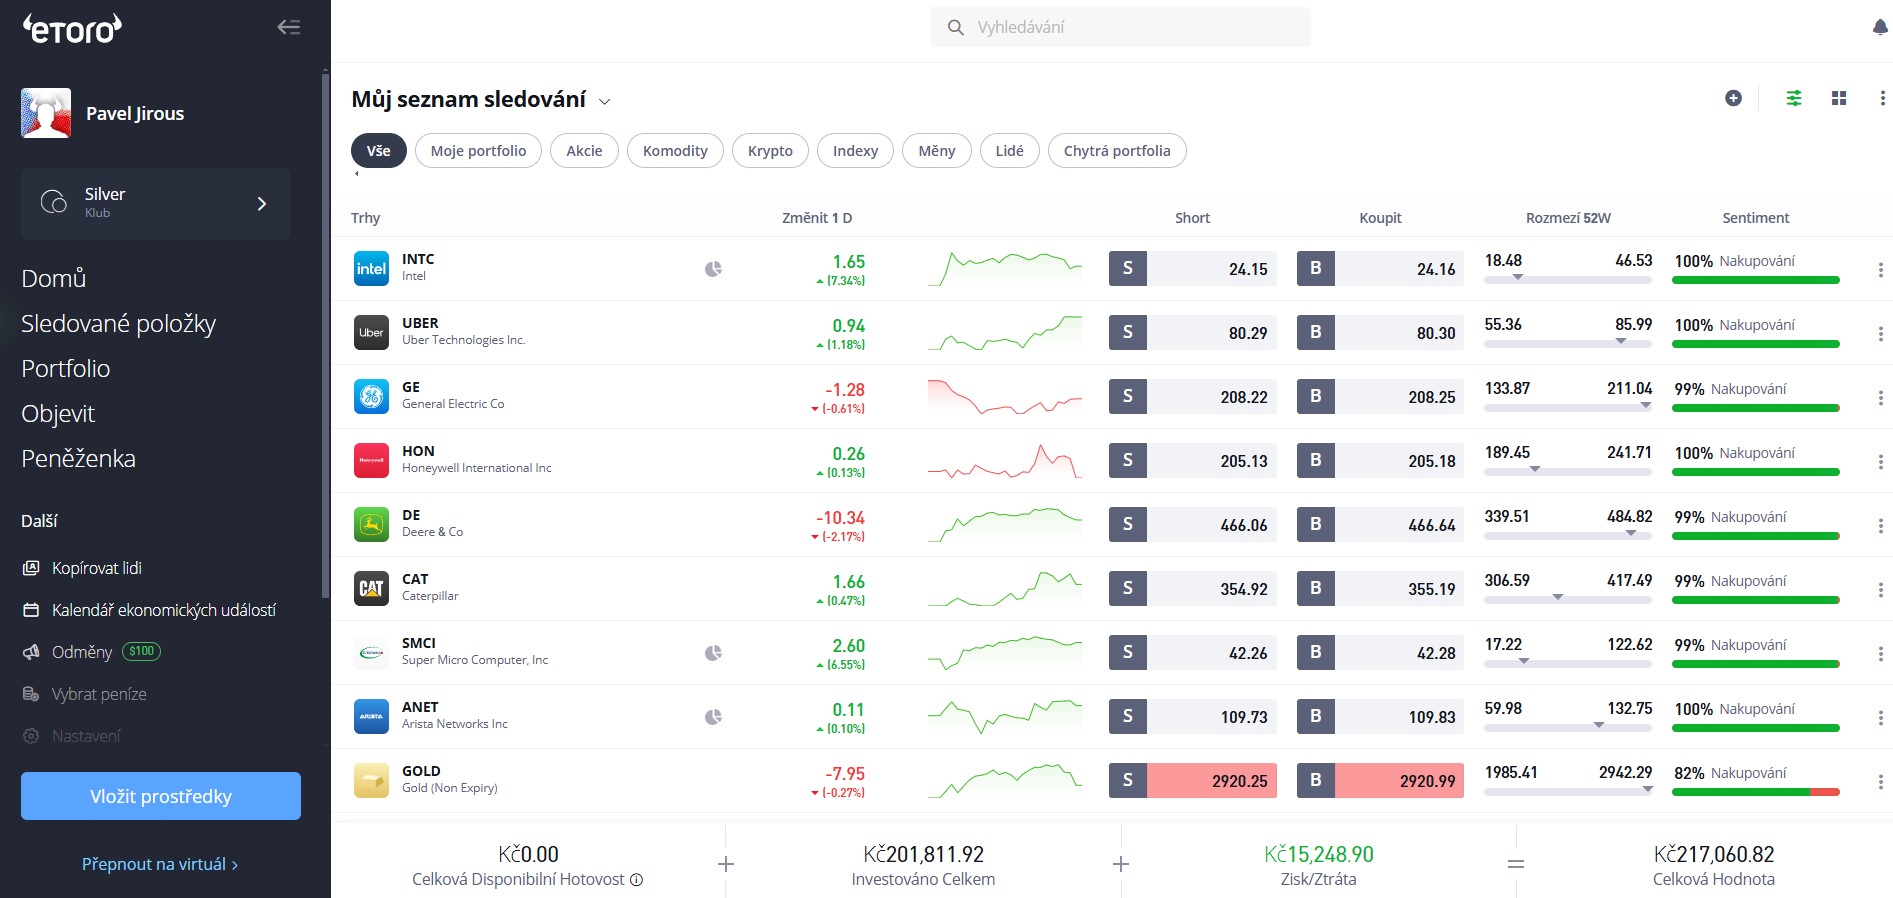Select the Lidé filter
Screen dimensions: 1893x898
(1010, 151)
